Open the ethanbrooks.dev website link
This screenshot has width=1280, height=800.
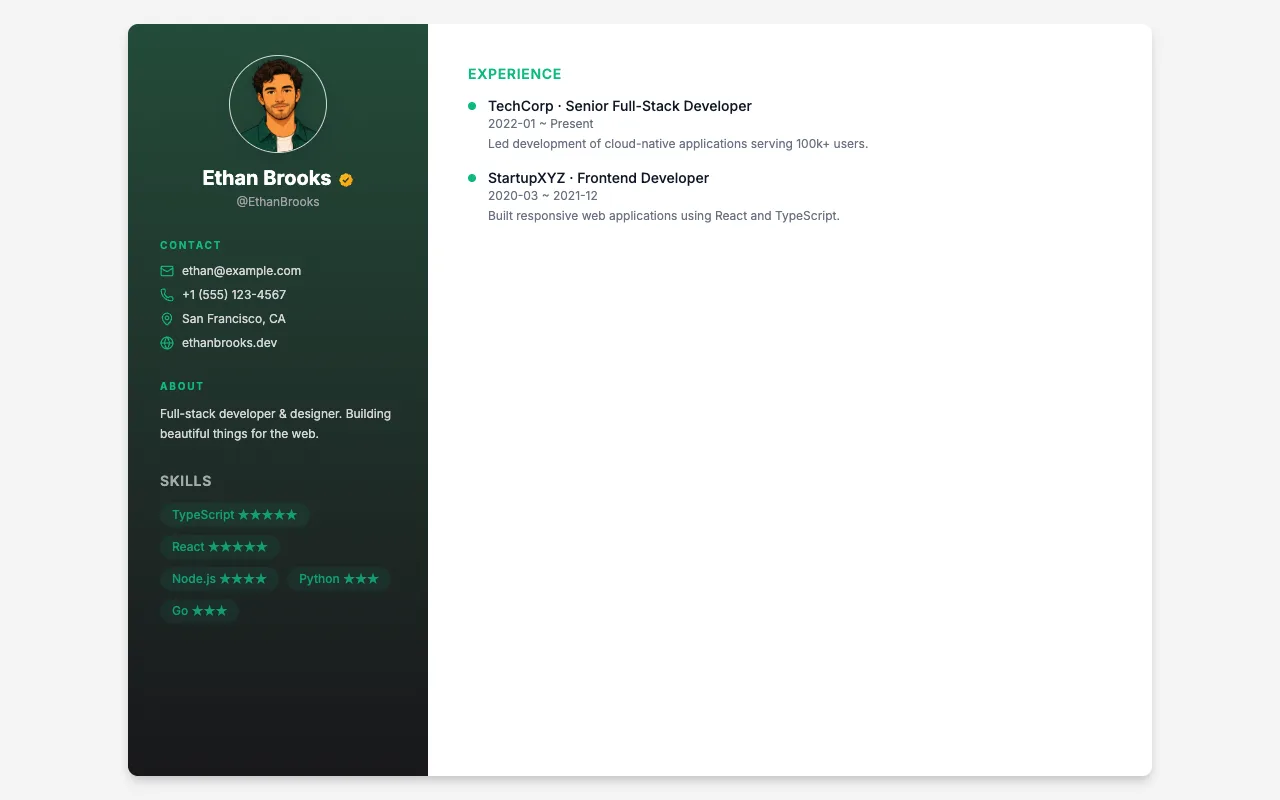pos(230,343)
